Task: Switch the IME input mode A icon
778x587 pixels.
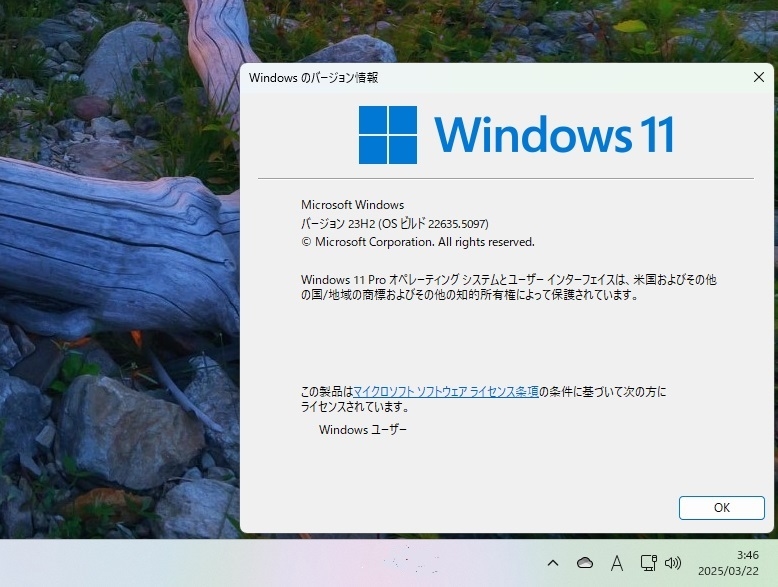Action: click(x=617, y=563)
